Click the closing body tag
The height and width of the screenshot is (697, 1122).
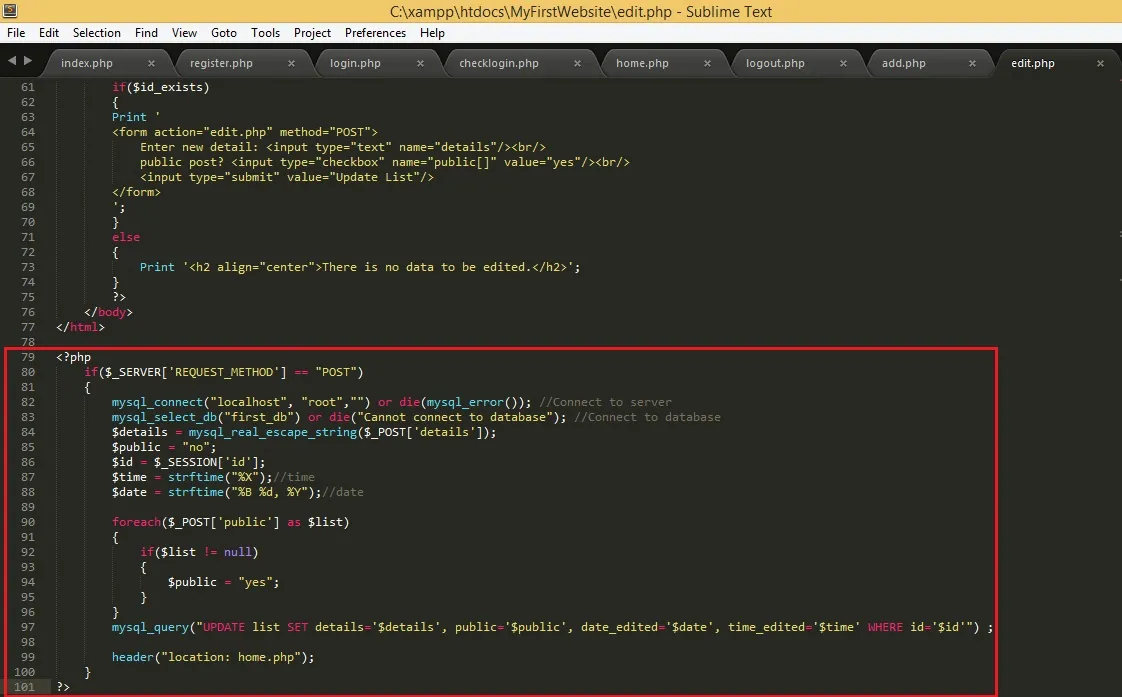pyautogui.click(x=108, y=312)
